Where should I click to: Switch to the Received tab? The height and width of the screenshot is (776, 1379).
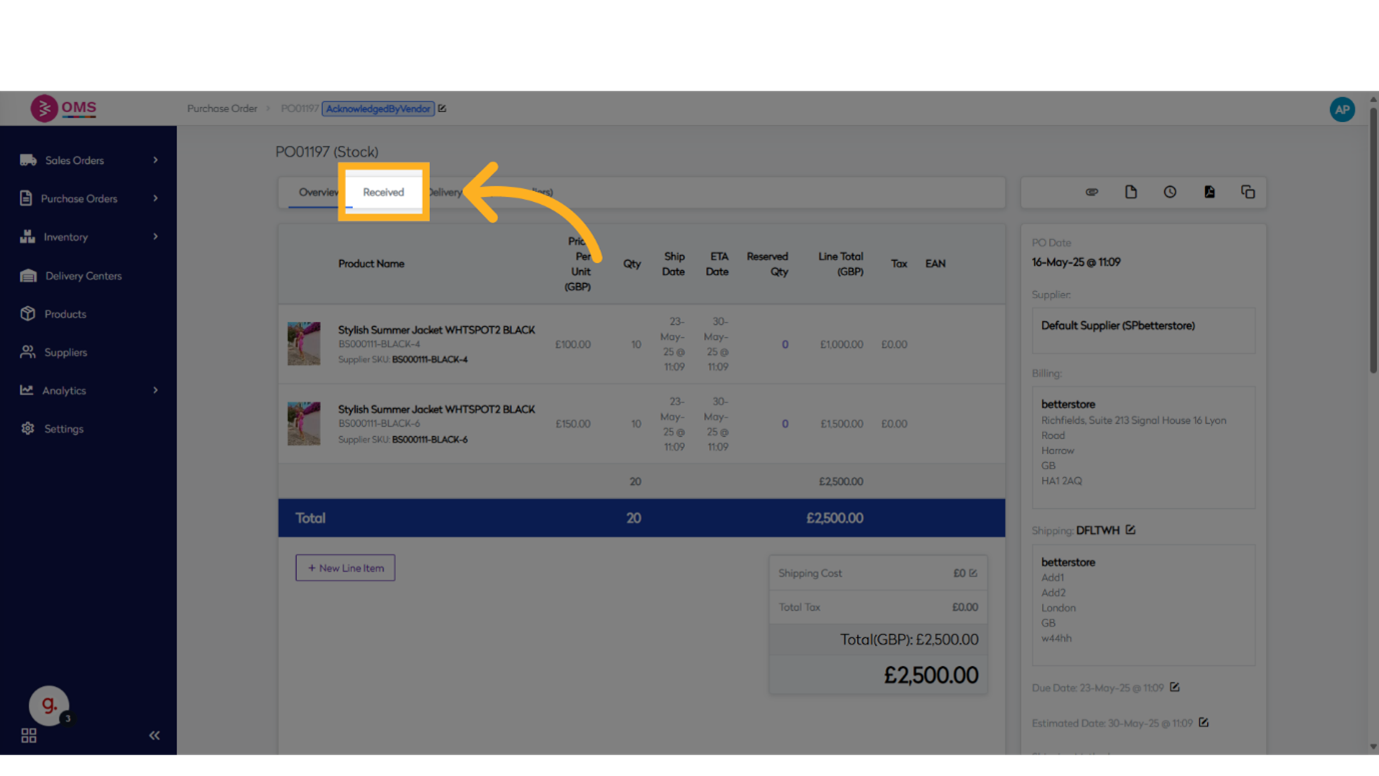pyautogui.click(x=383, y=192)
